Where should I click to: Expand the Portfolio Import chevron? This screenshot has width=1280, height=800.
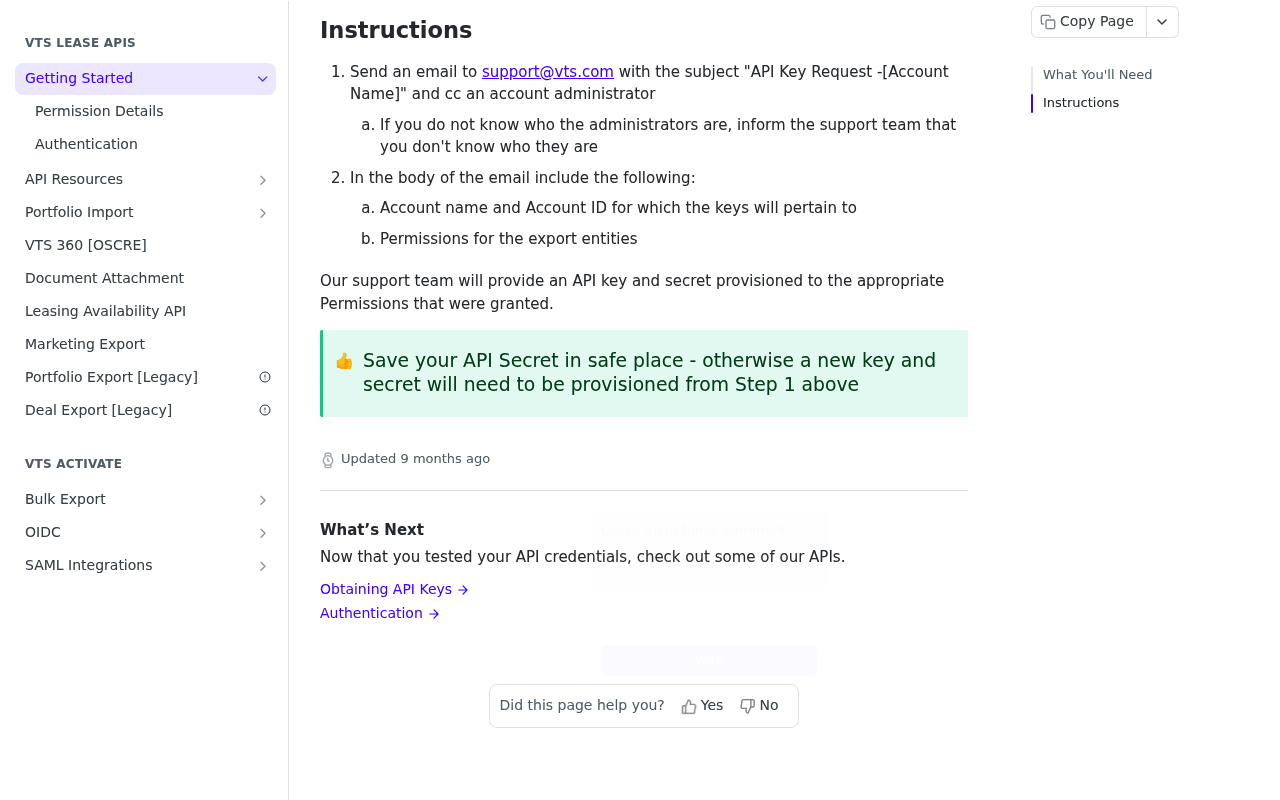point(263,213)
